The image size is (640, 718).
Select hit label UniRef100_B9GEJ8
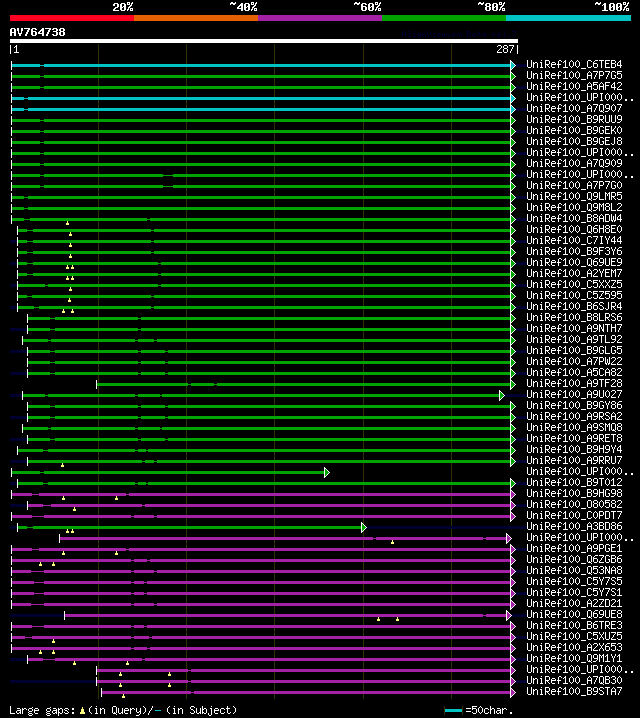[x=574, y=141]
